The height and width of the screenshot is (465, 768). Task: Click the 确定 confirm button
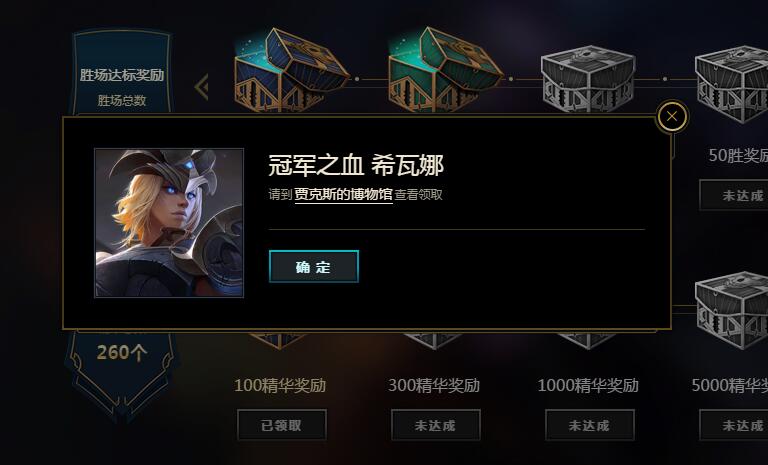pos(313,267)
